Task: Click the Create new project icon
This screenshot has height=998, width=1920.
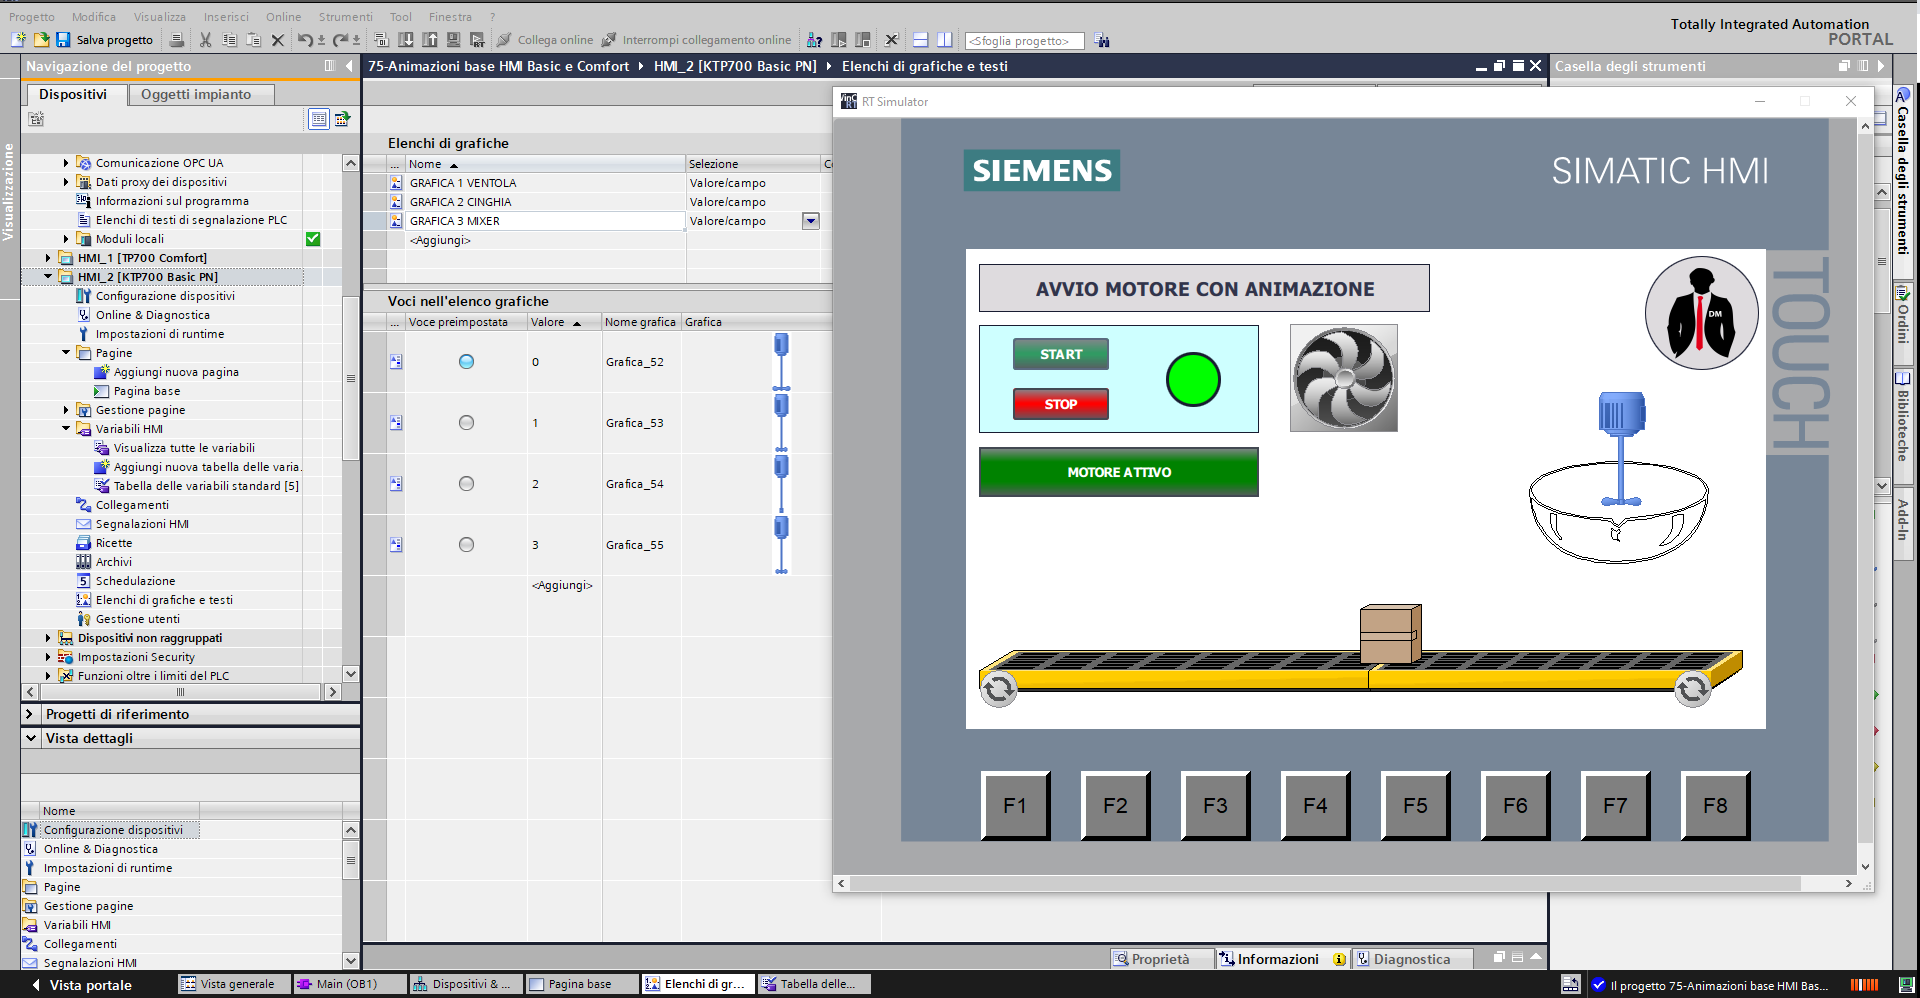Action: (18, 40)
